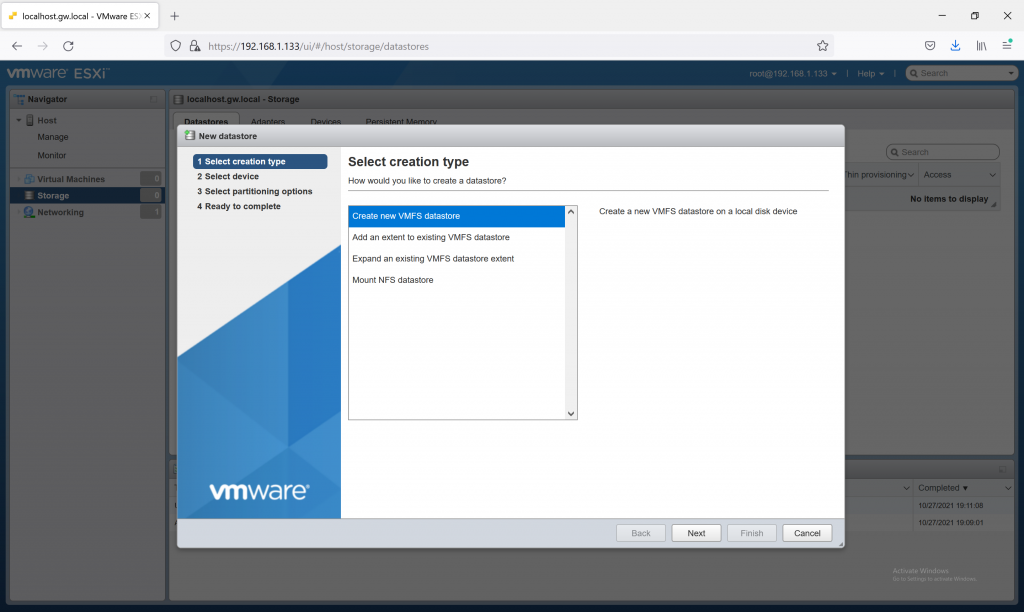Click the tracking protection shield icon
1024x612 pixels.
[x=175, y=46]
